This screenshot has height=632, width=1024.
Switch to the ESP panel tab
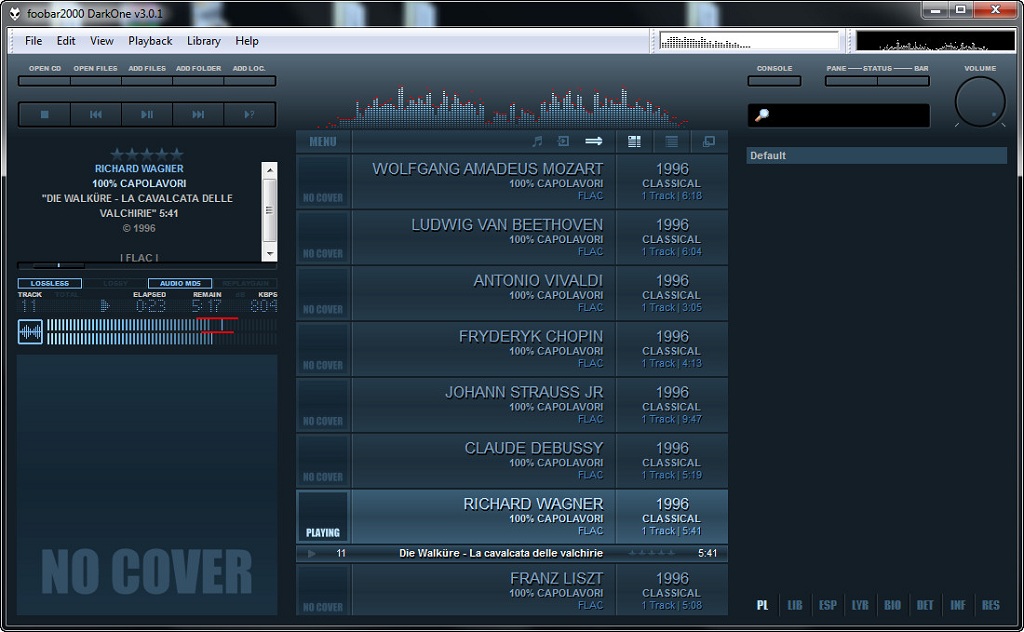827,605
